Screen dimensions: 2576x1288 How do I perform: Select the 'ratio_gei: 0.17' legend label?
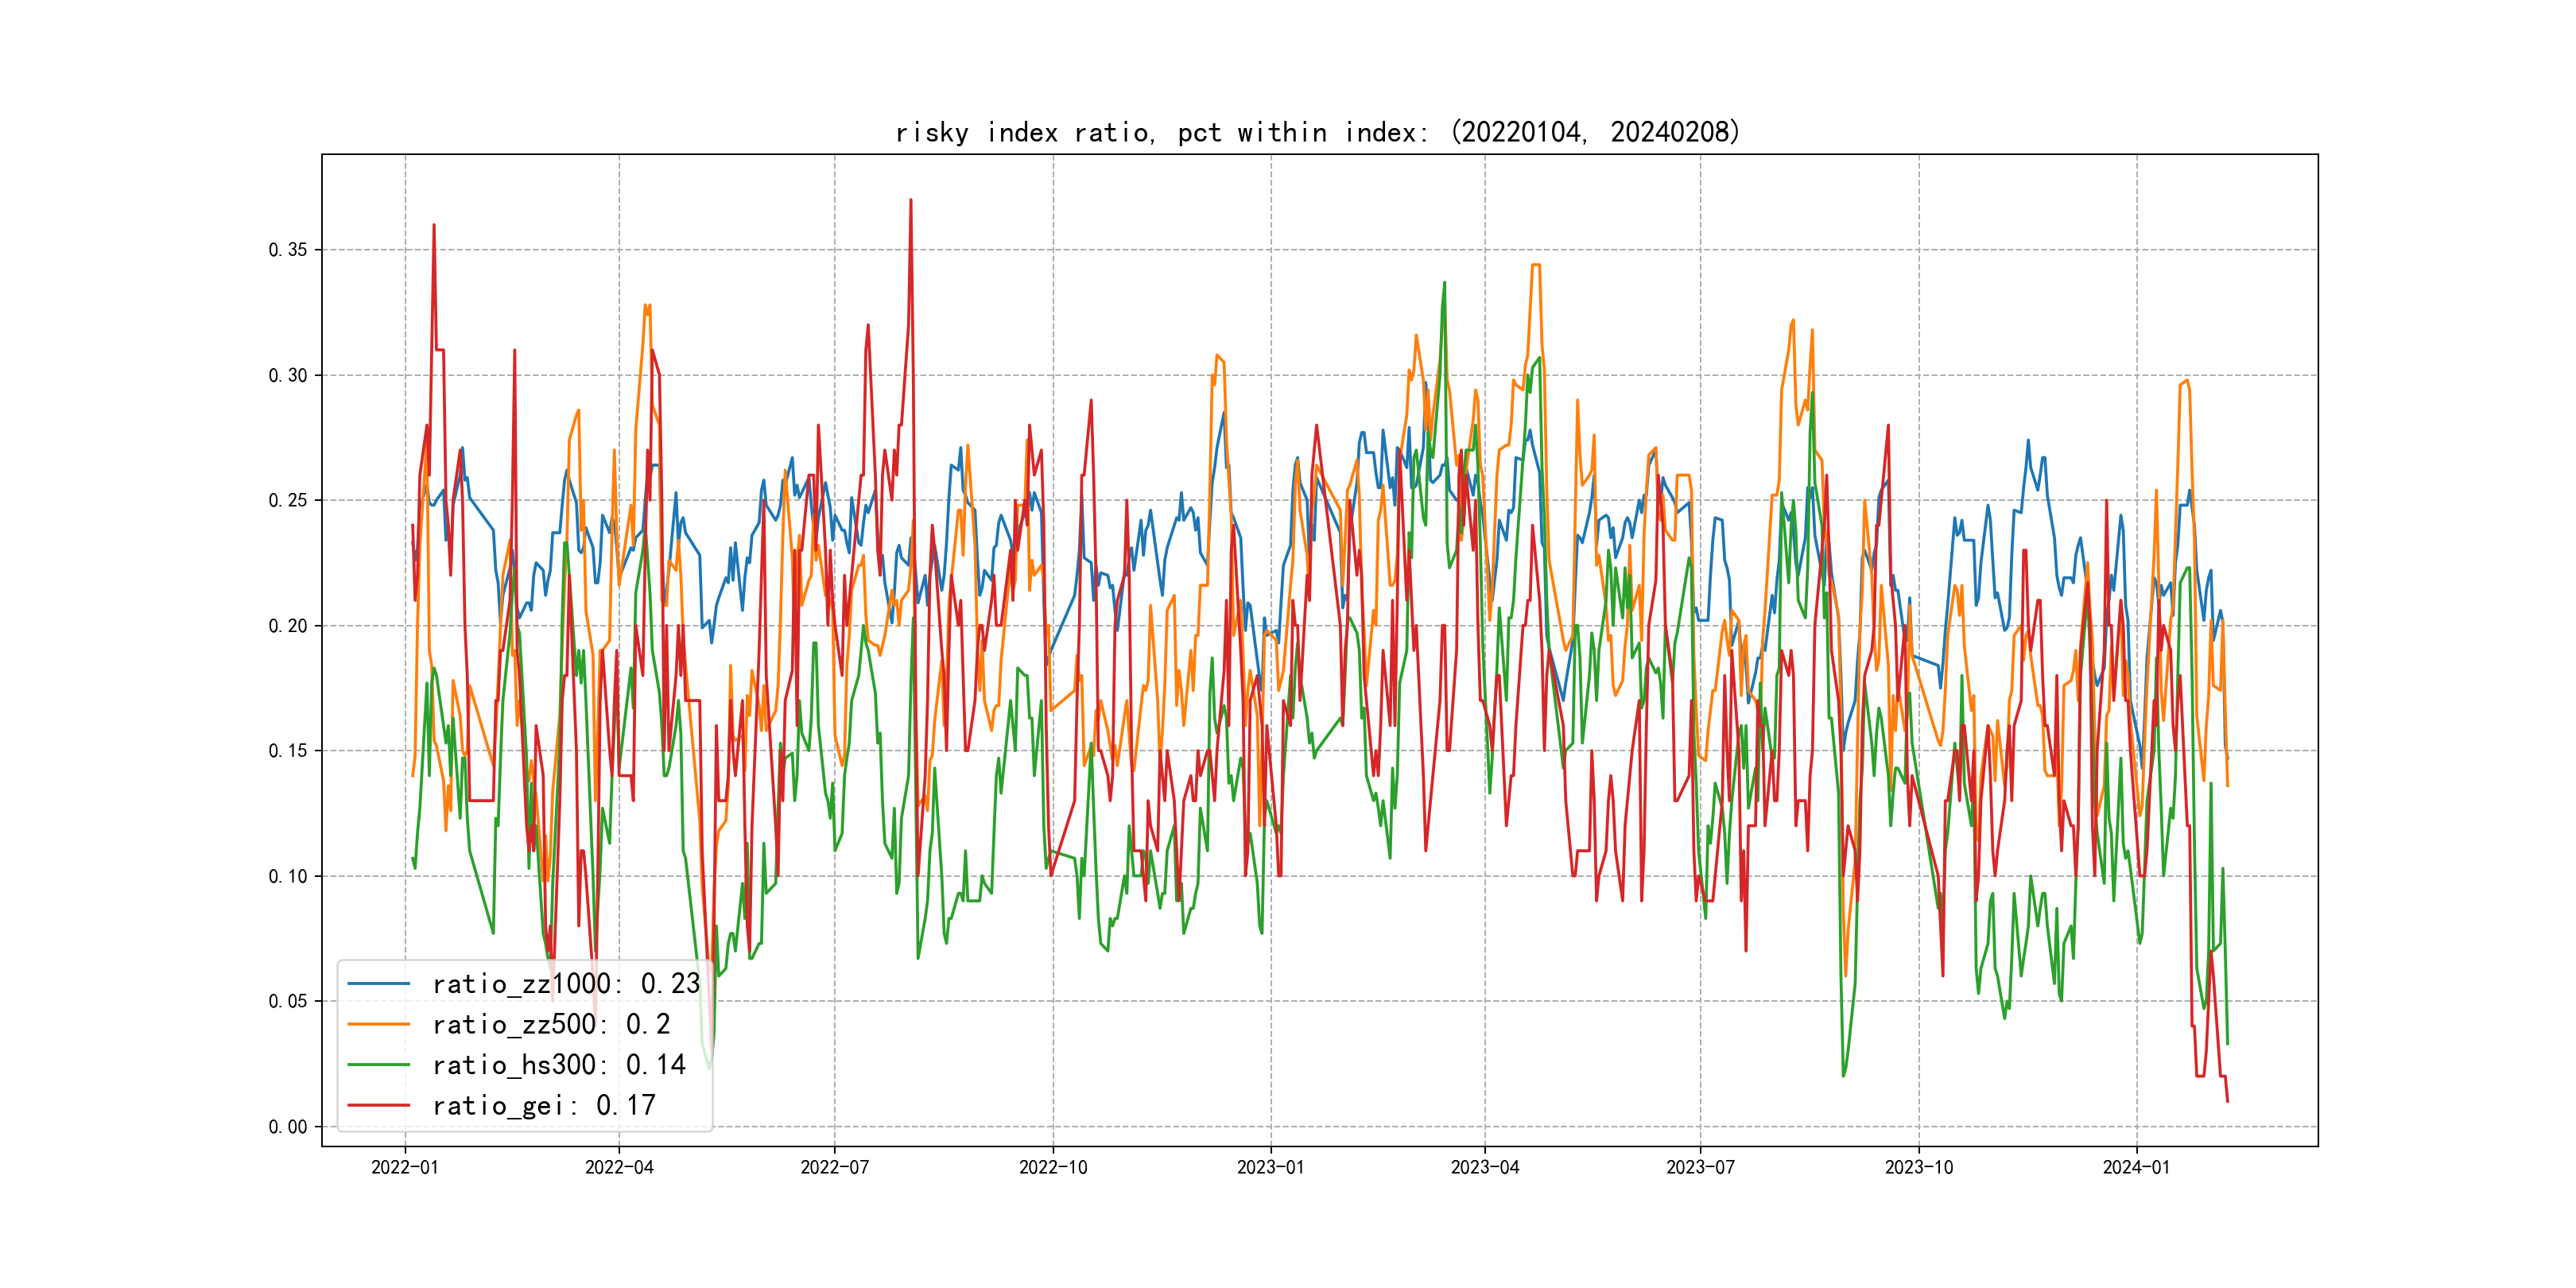click(x=544, y=1105)
